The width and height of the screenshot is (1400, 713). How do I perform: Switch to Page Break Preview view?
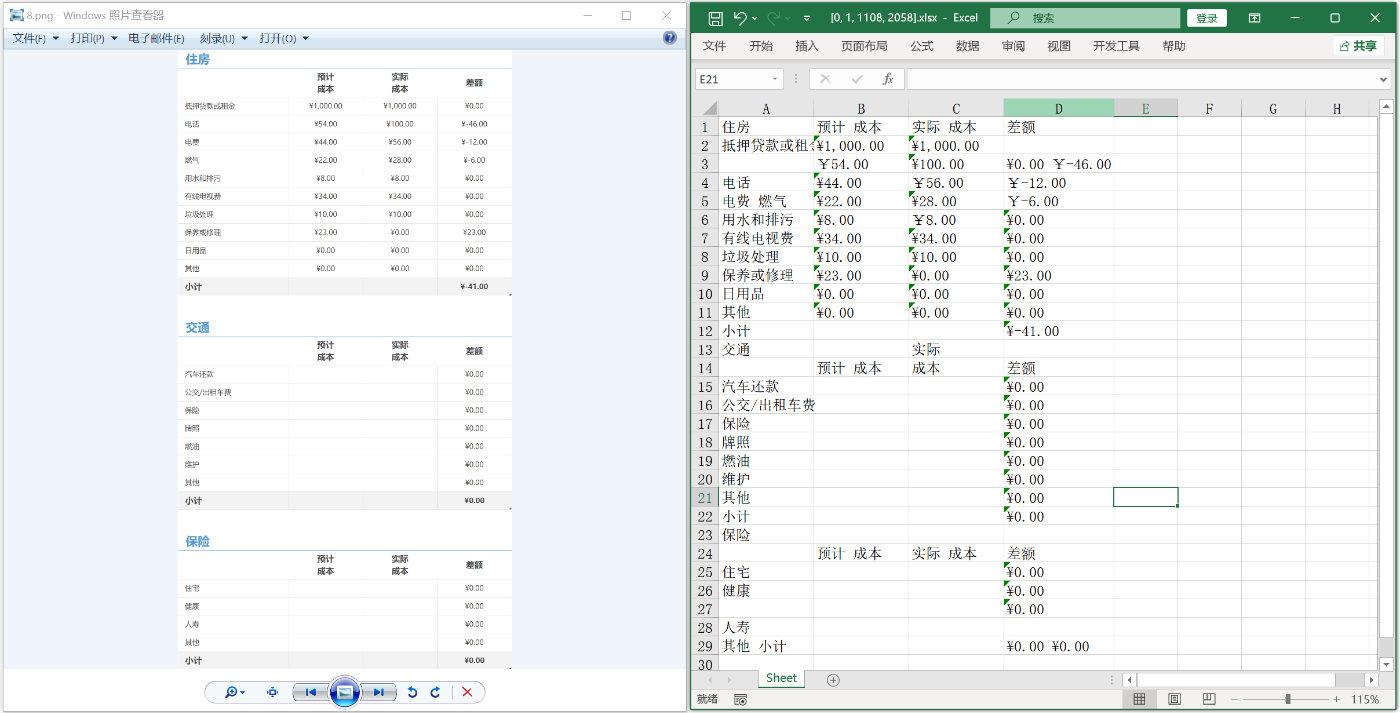(x=1209, y=699)
